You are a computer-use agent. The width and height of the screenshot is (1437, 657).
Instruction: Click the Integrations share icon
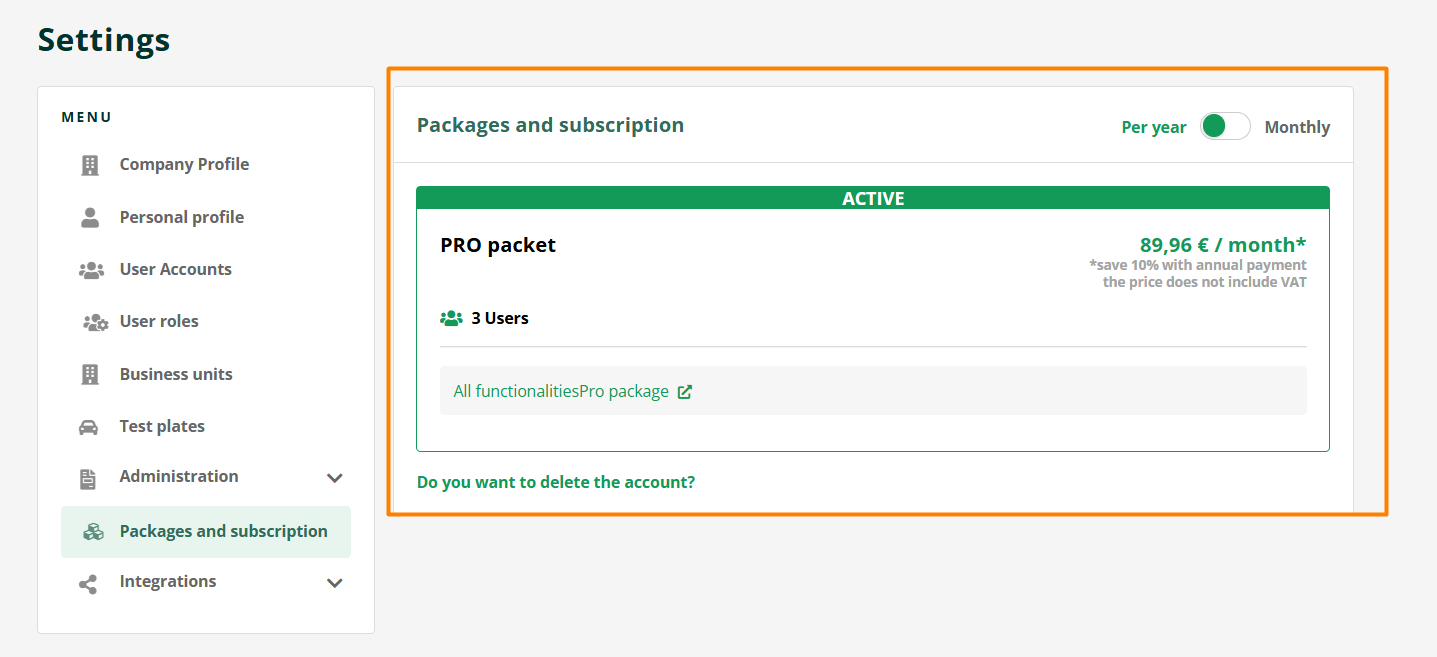point(89,584)
